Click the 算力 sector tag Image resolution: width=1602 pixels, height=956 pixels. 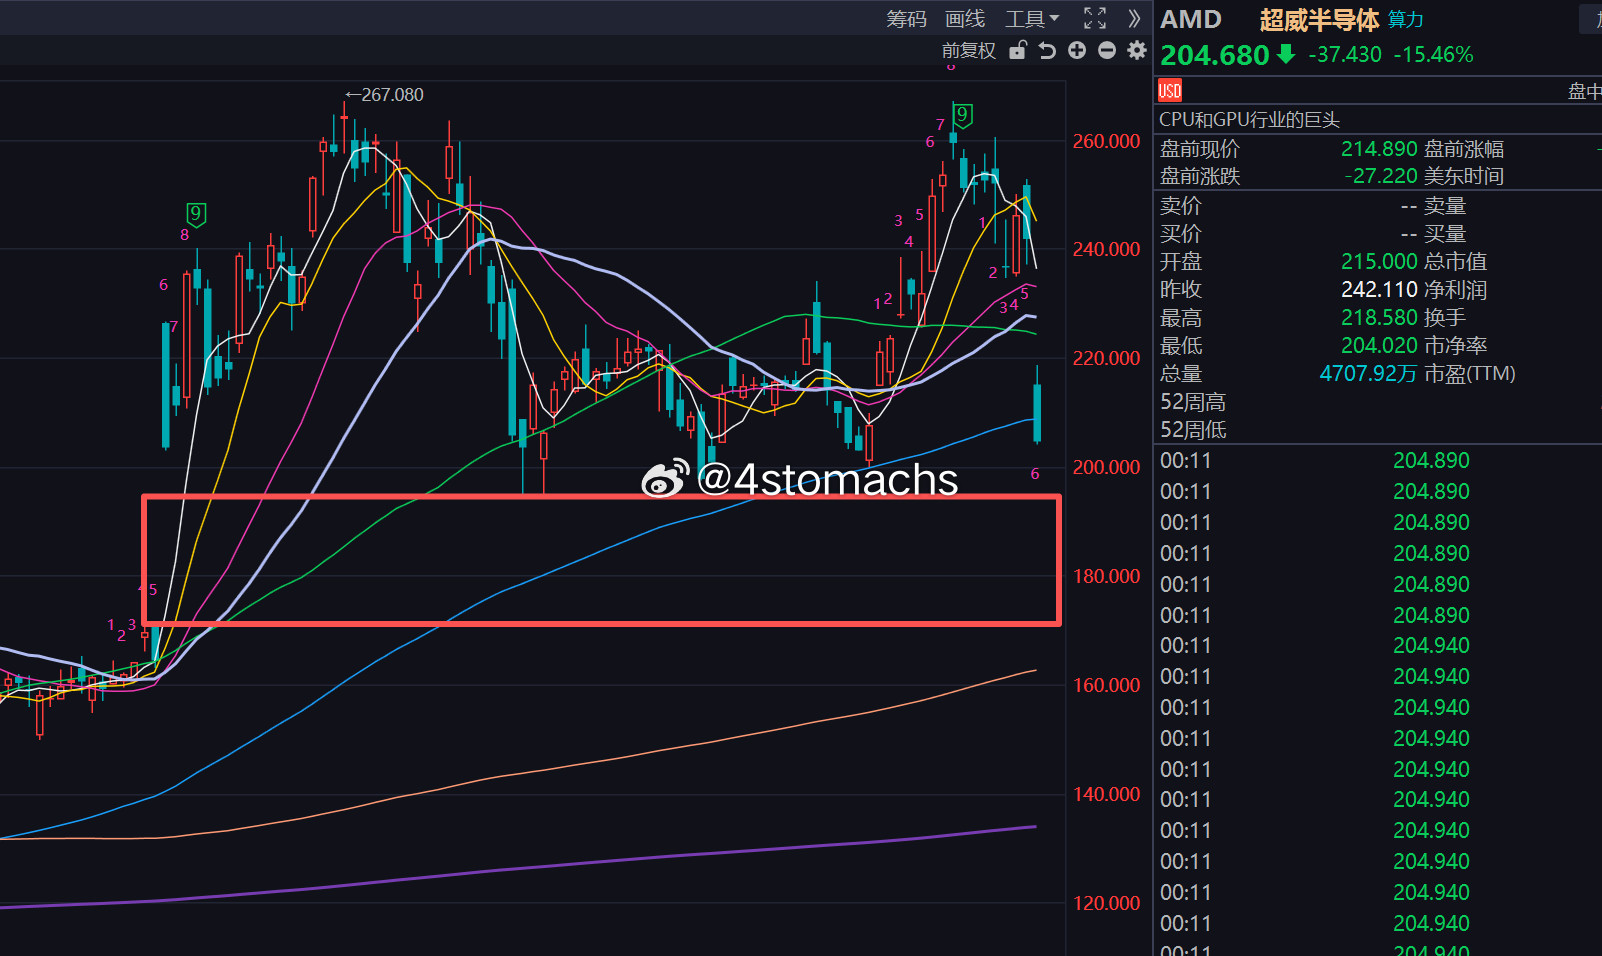[1406, 20]
